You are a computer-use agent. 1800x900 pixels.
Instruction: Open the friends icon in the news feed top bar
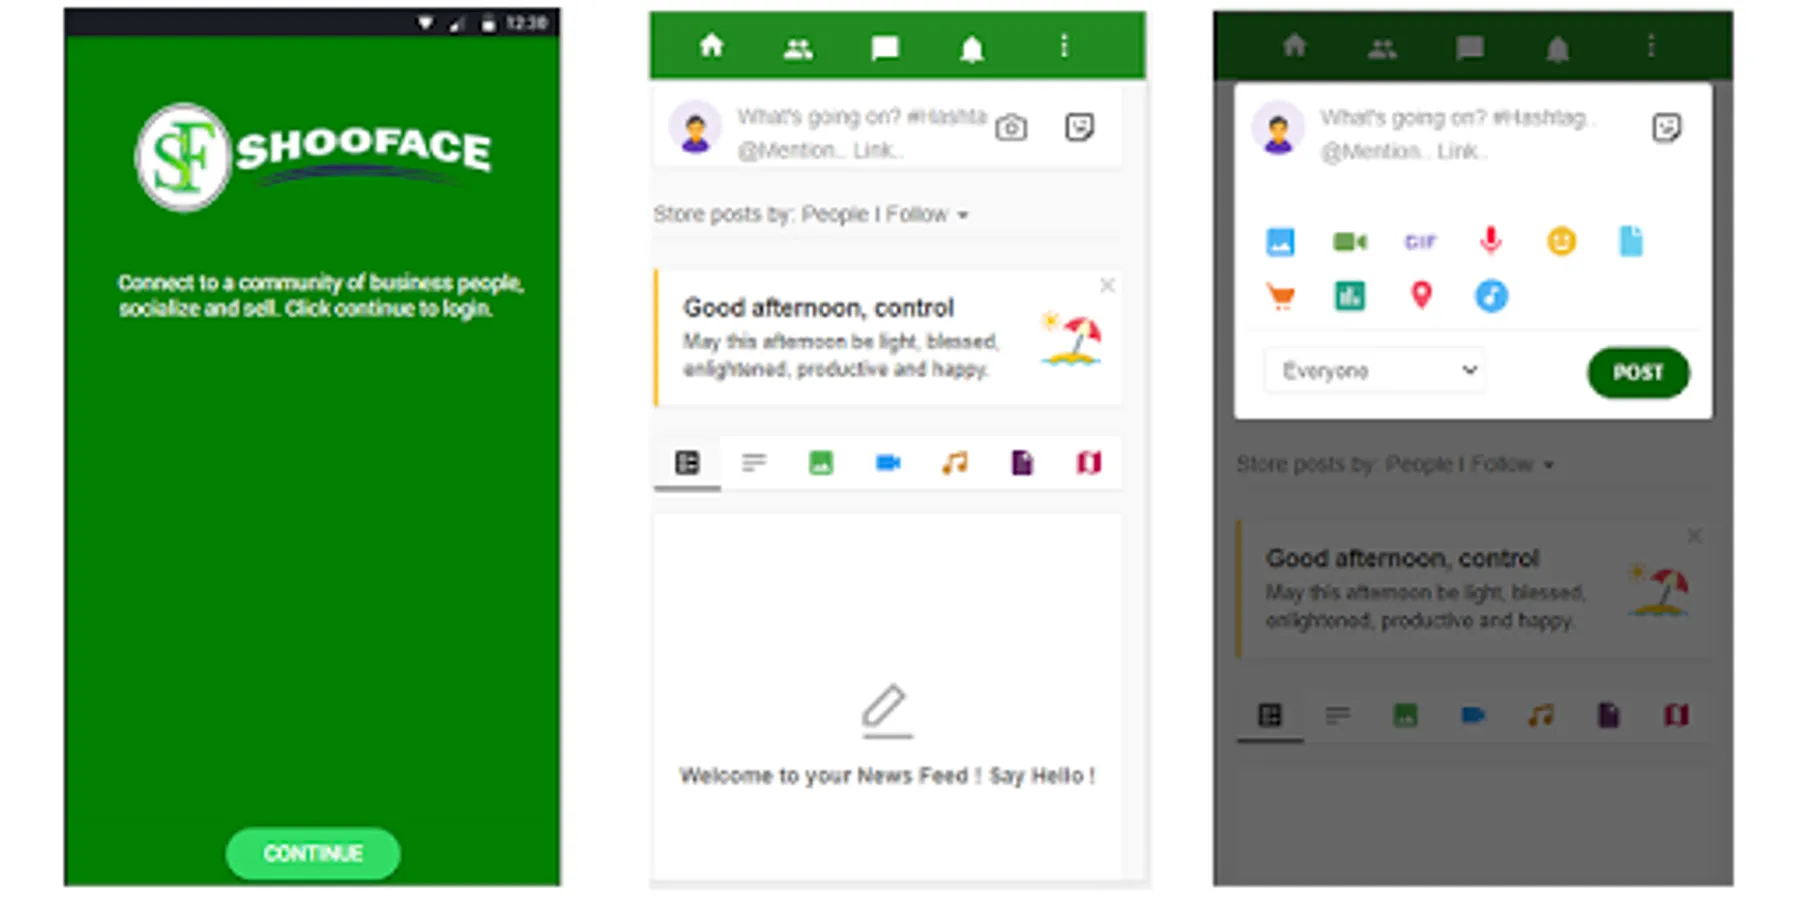pos(798,48)
